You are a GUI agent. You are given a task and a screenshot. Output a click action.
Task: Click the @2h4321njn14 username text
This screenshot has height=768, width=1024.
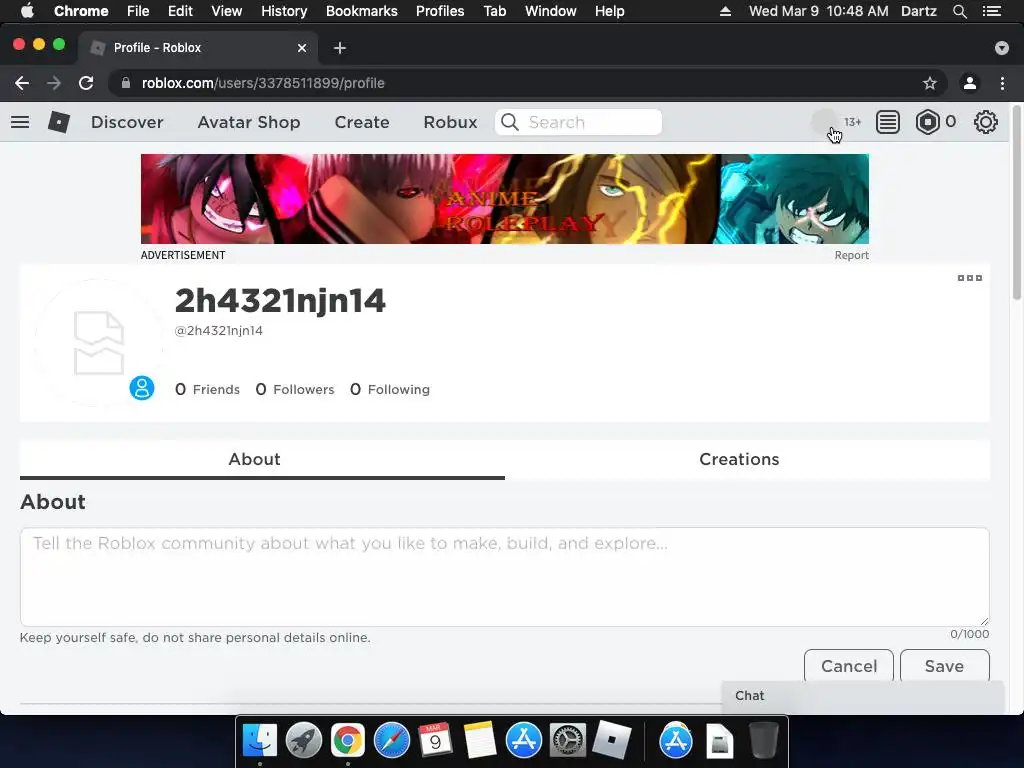click(219, 331)
